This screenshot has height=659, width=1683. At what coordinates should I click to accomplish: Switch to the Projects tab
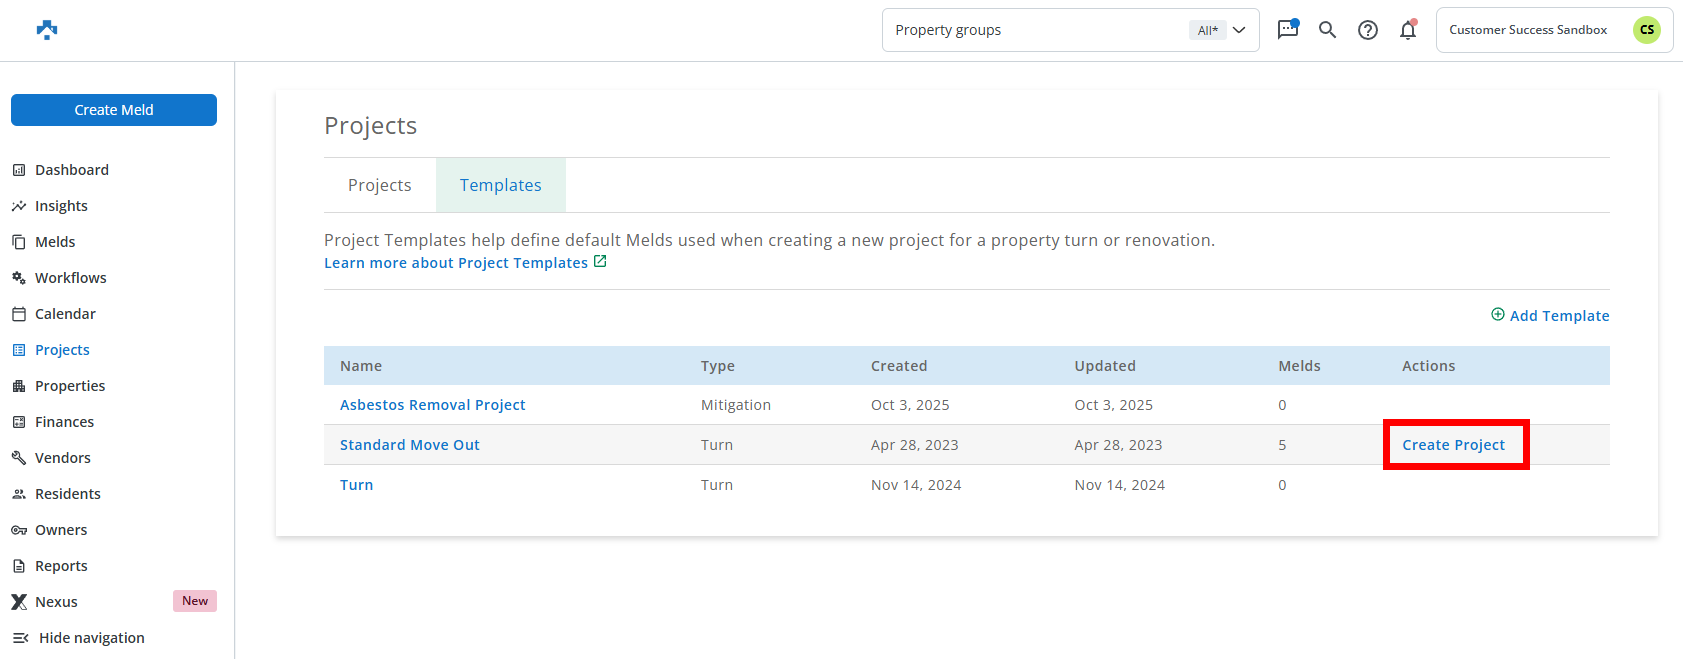click(x=380, y=185)
